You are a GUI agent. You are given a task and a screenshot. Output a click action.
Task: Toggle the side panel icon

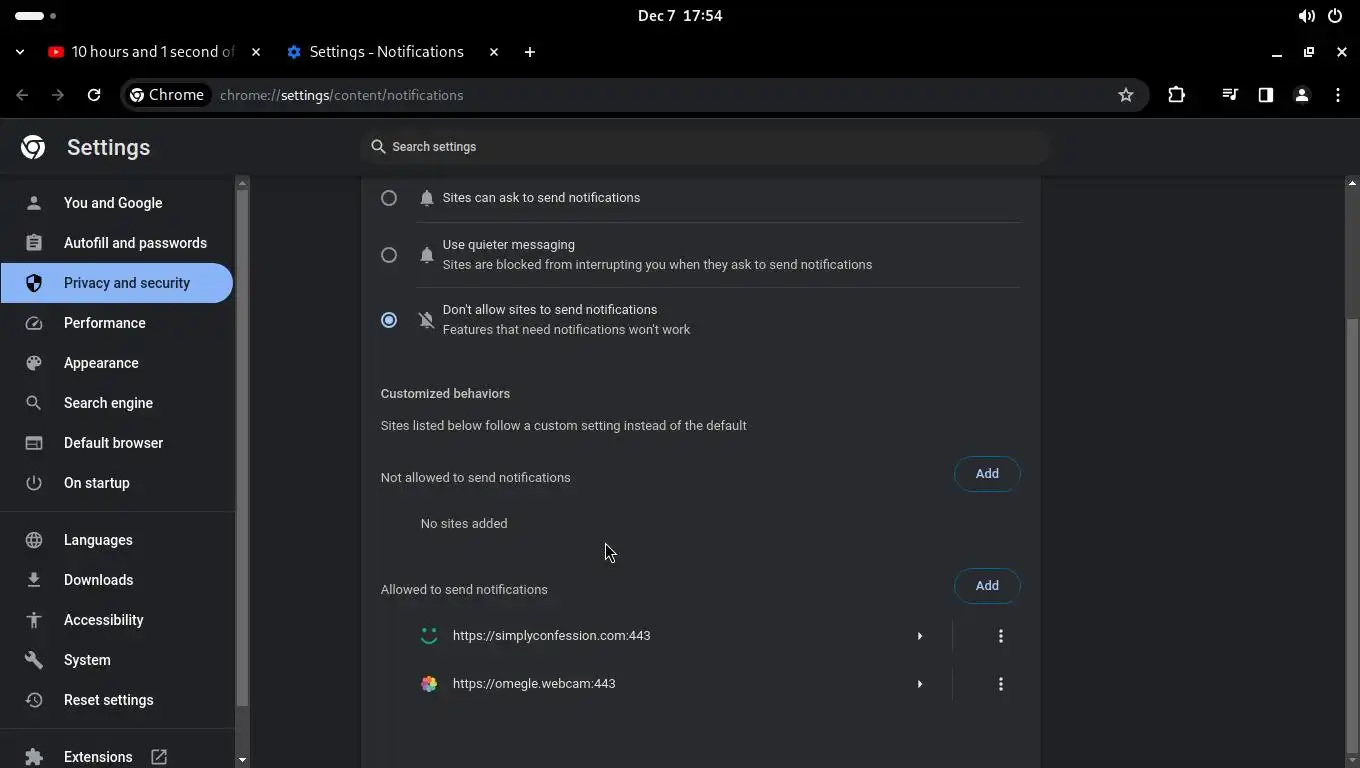coord(1266,95)
